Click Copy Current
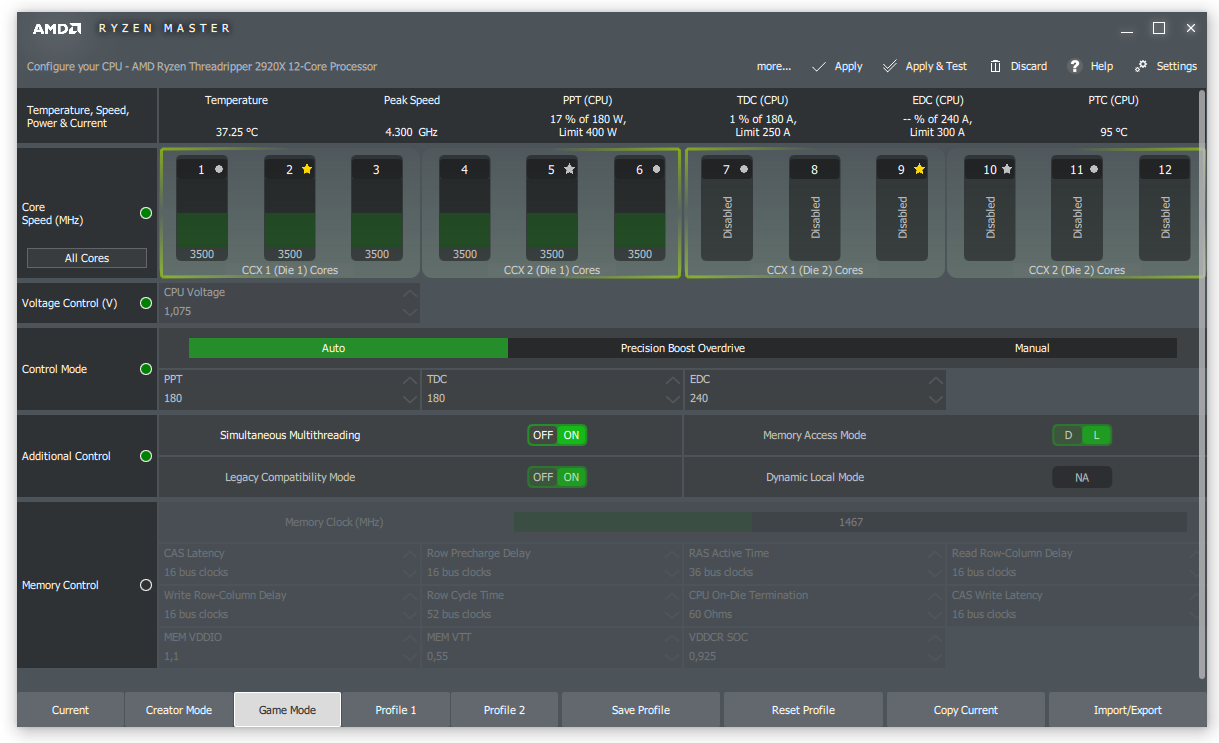 click(x=966, y=710)
